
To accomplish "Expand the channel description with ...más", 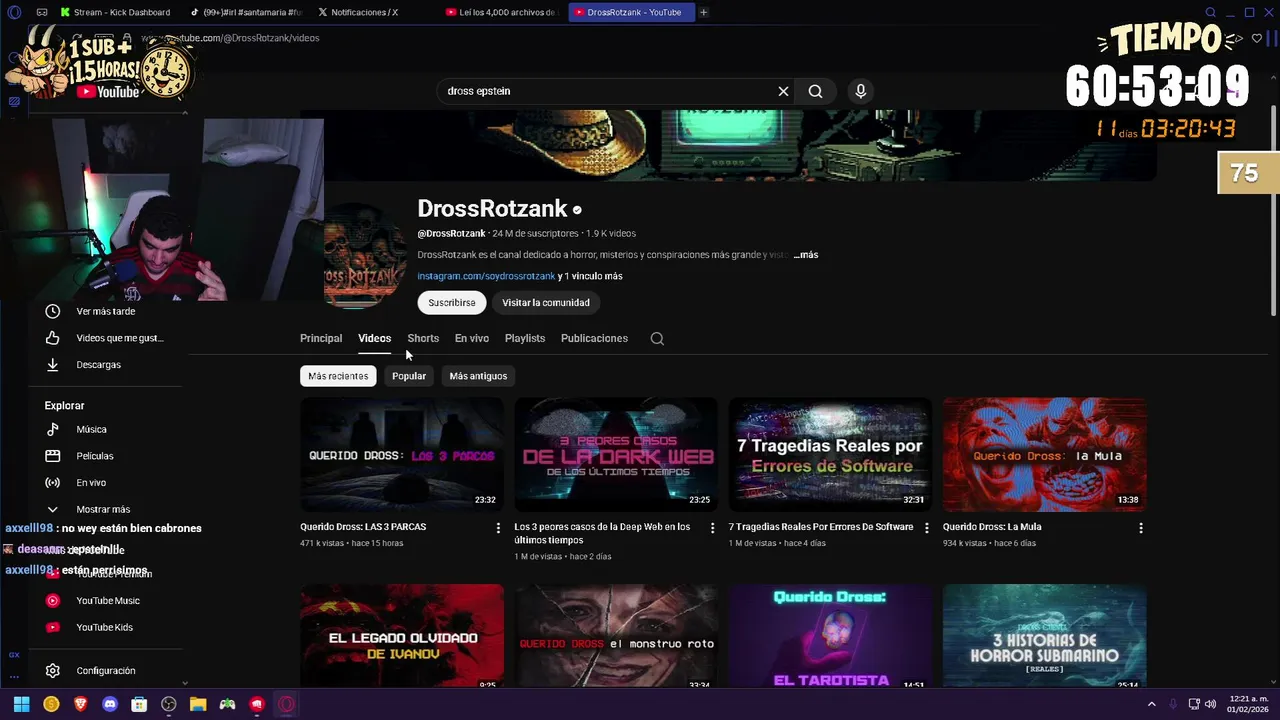I will click(806, 255).
